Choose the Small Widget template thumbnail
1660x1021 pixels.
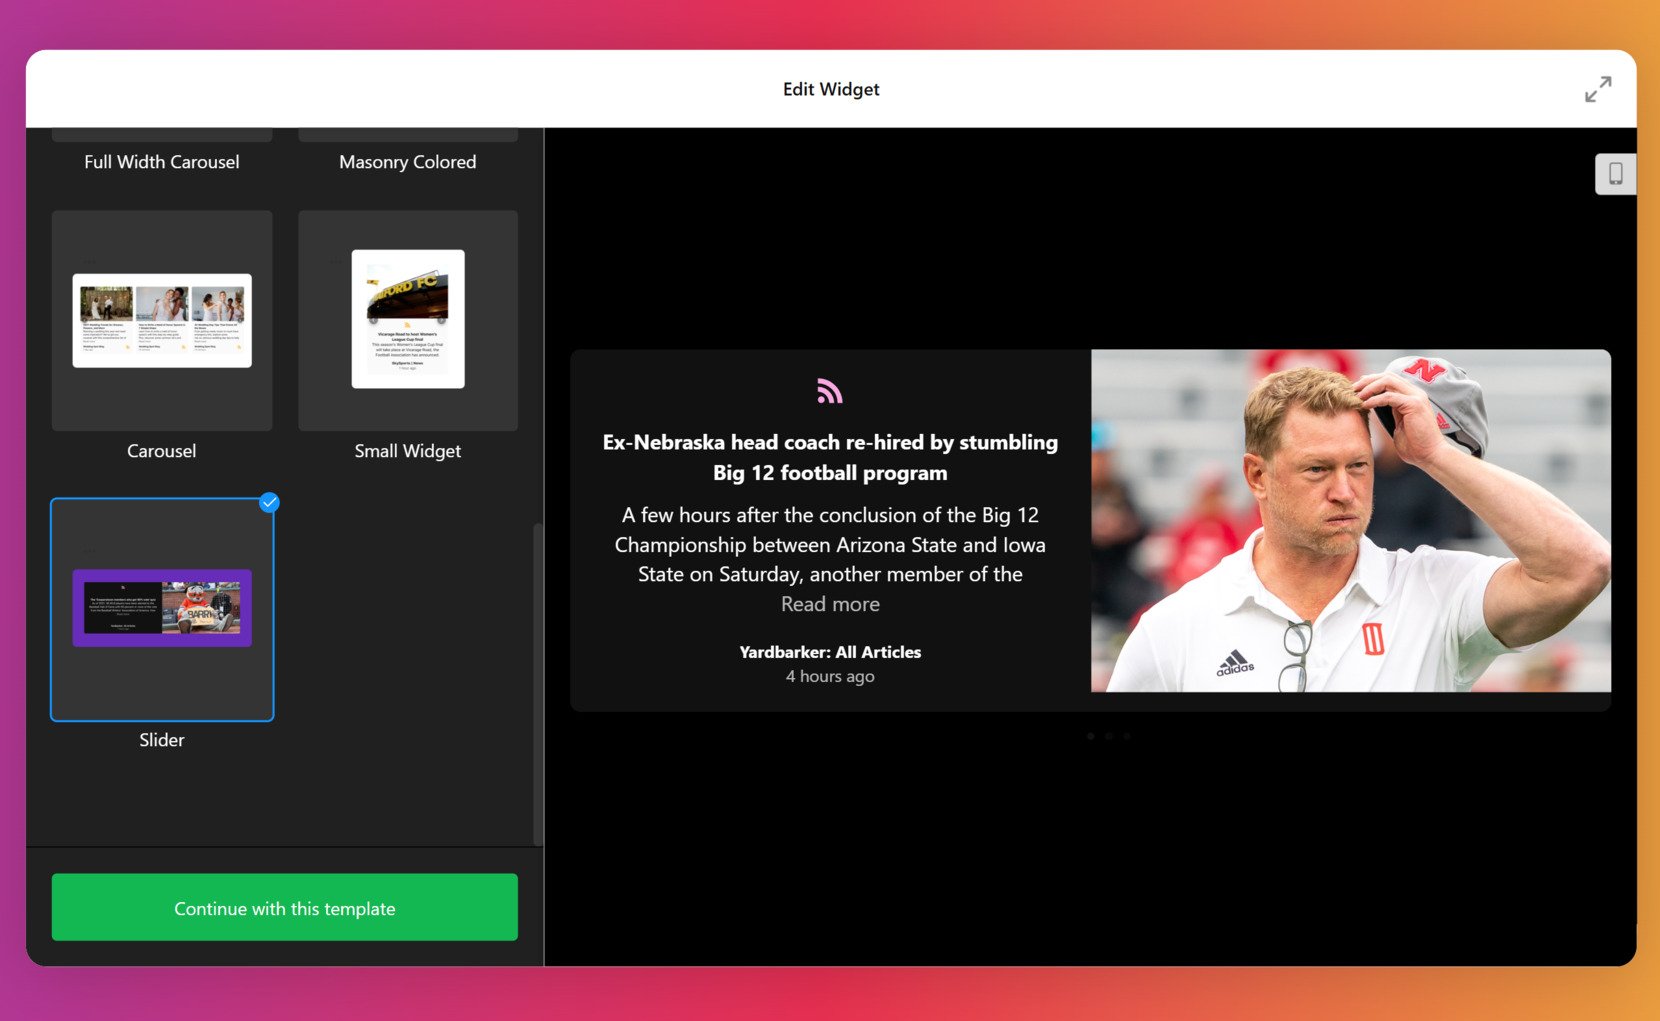tap(408, 320)
